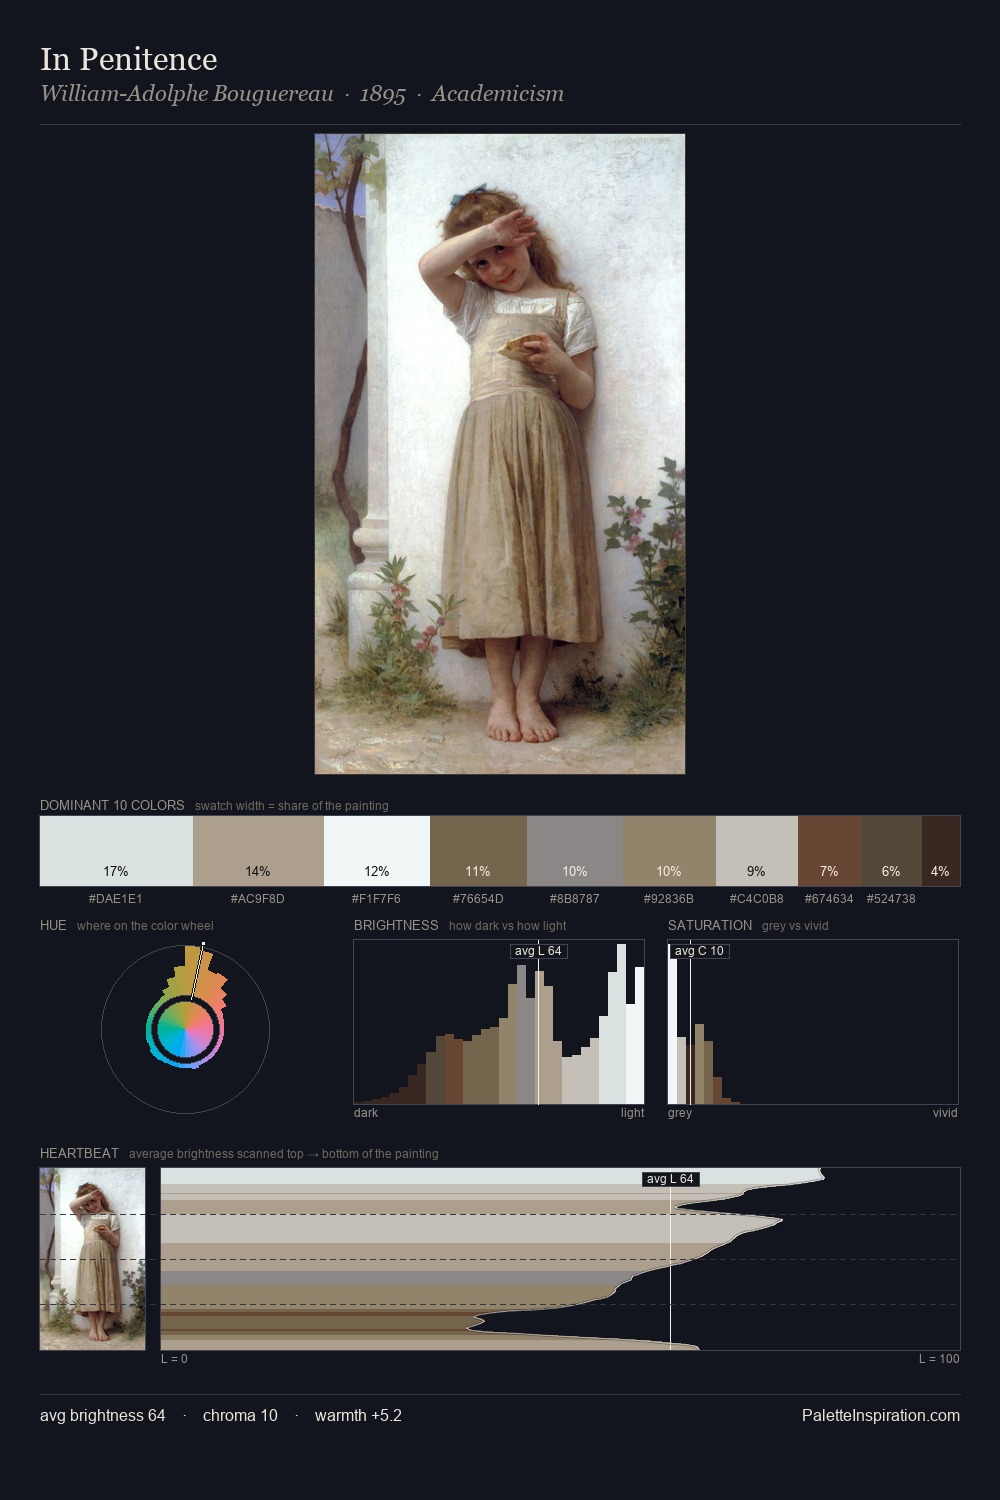Click 'grey vs vivid' caption
The height and width of the screenshot is (1500, 1000).
click(x=795, y=926)
